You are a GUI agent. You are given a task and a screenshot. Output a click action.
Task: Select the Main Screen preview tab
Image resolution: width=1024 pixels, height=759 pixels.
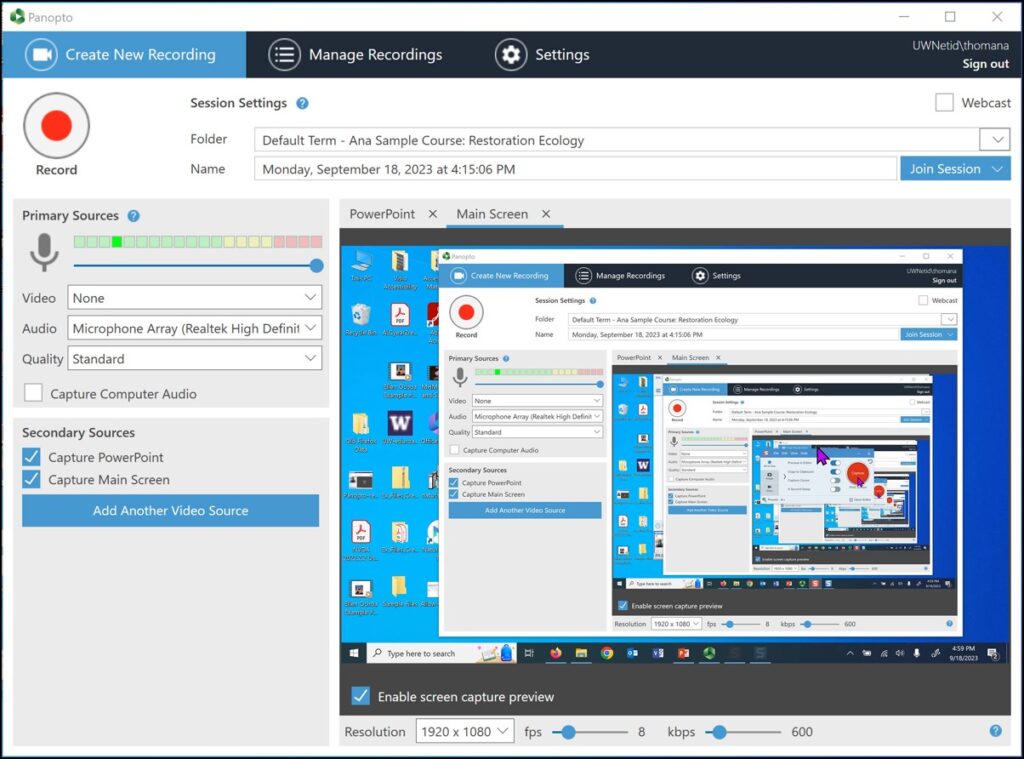click(x=492, y=214)
